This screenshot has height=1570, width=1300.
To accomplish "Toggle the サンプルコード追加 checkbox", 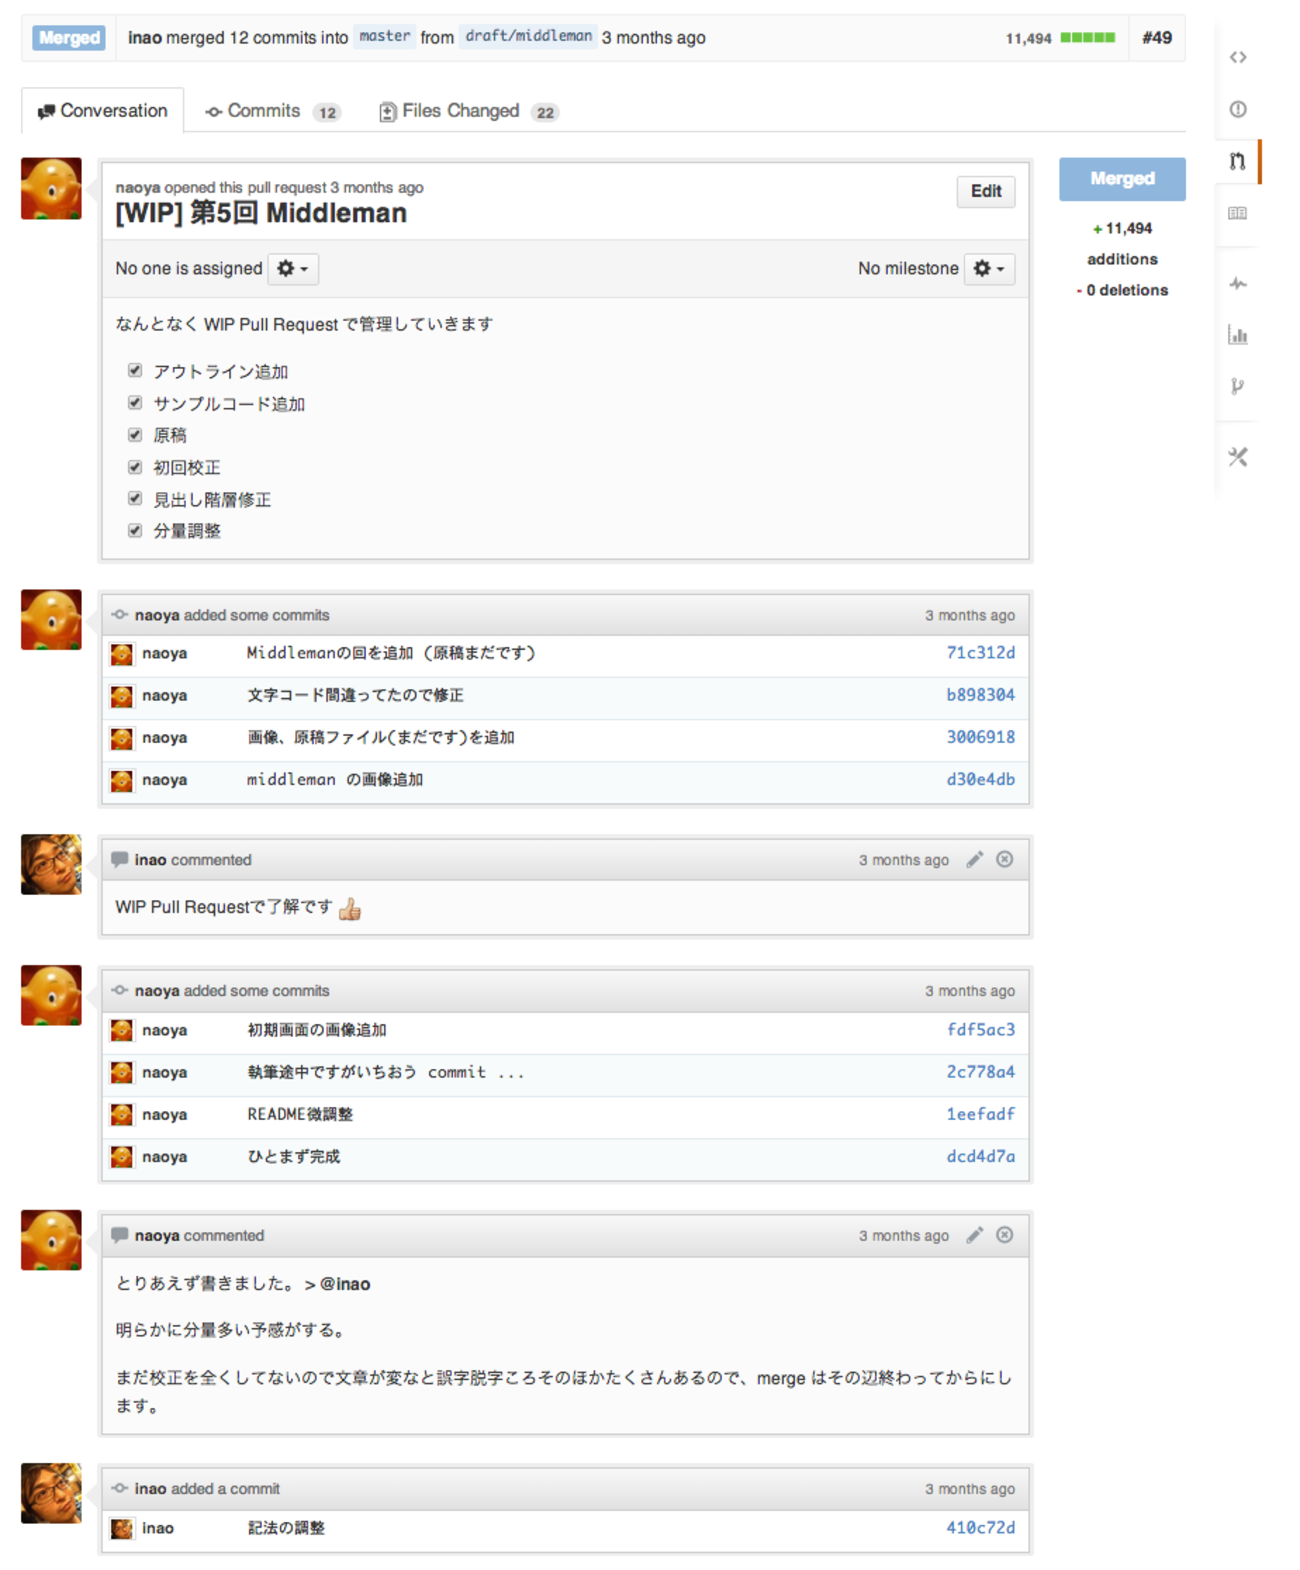I will click(x=135, y=403).
